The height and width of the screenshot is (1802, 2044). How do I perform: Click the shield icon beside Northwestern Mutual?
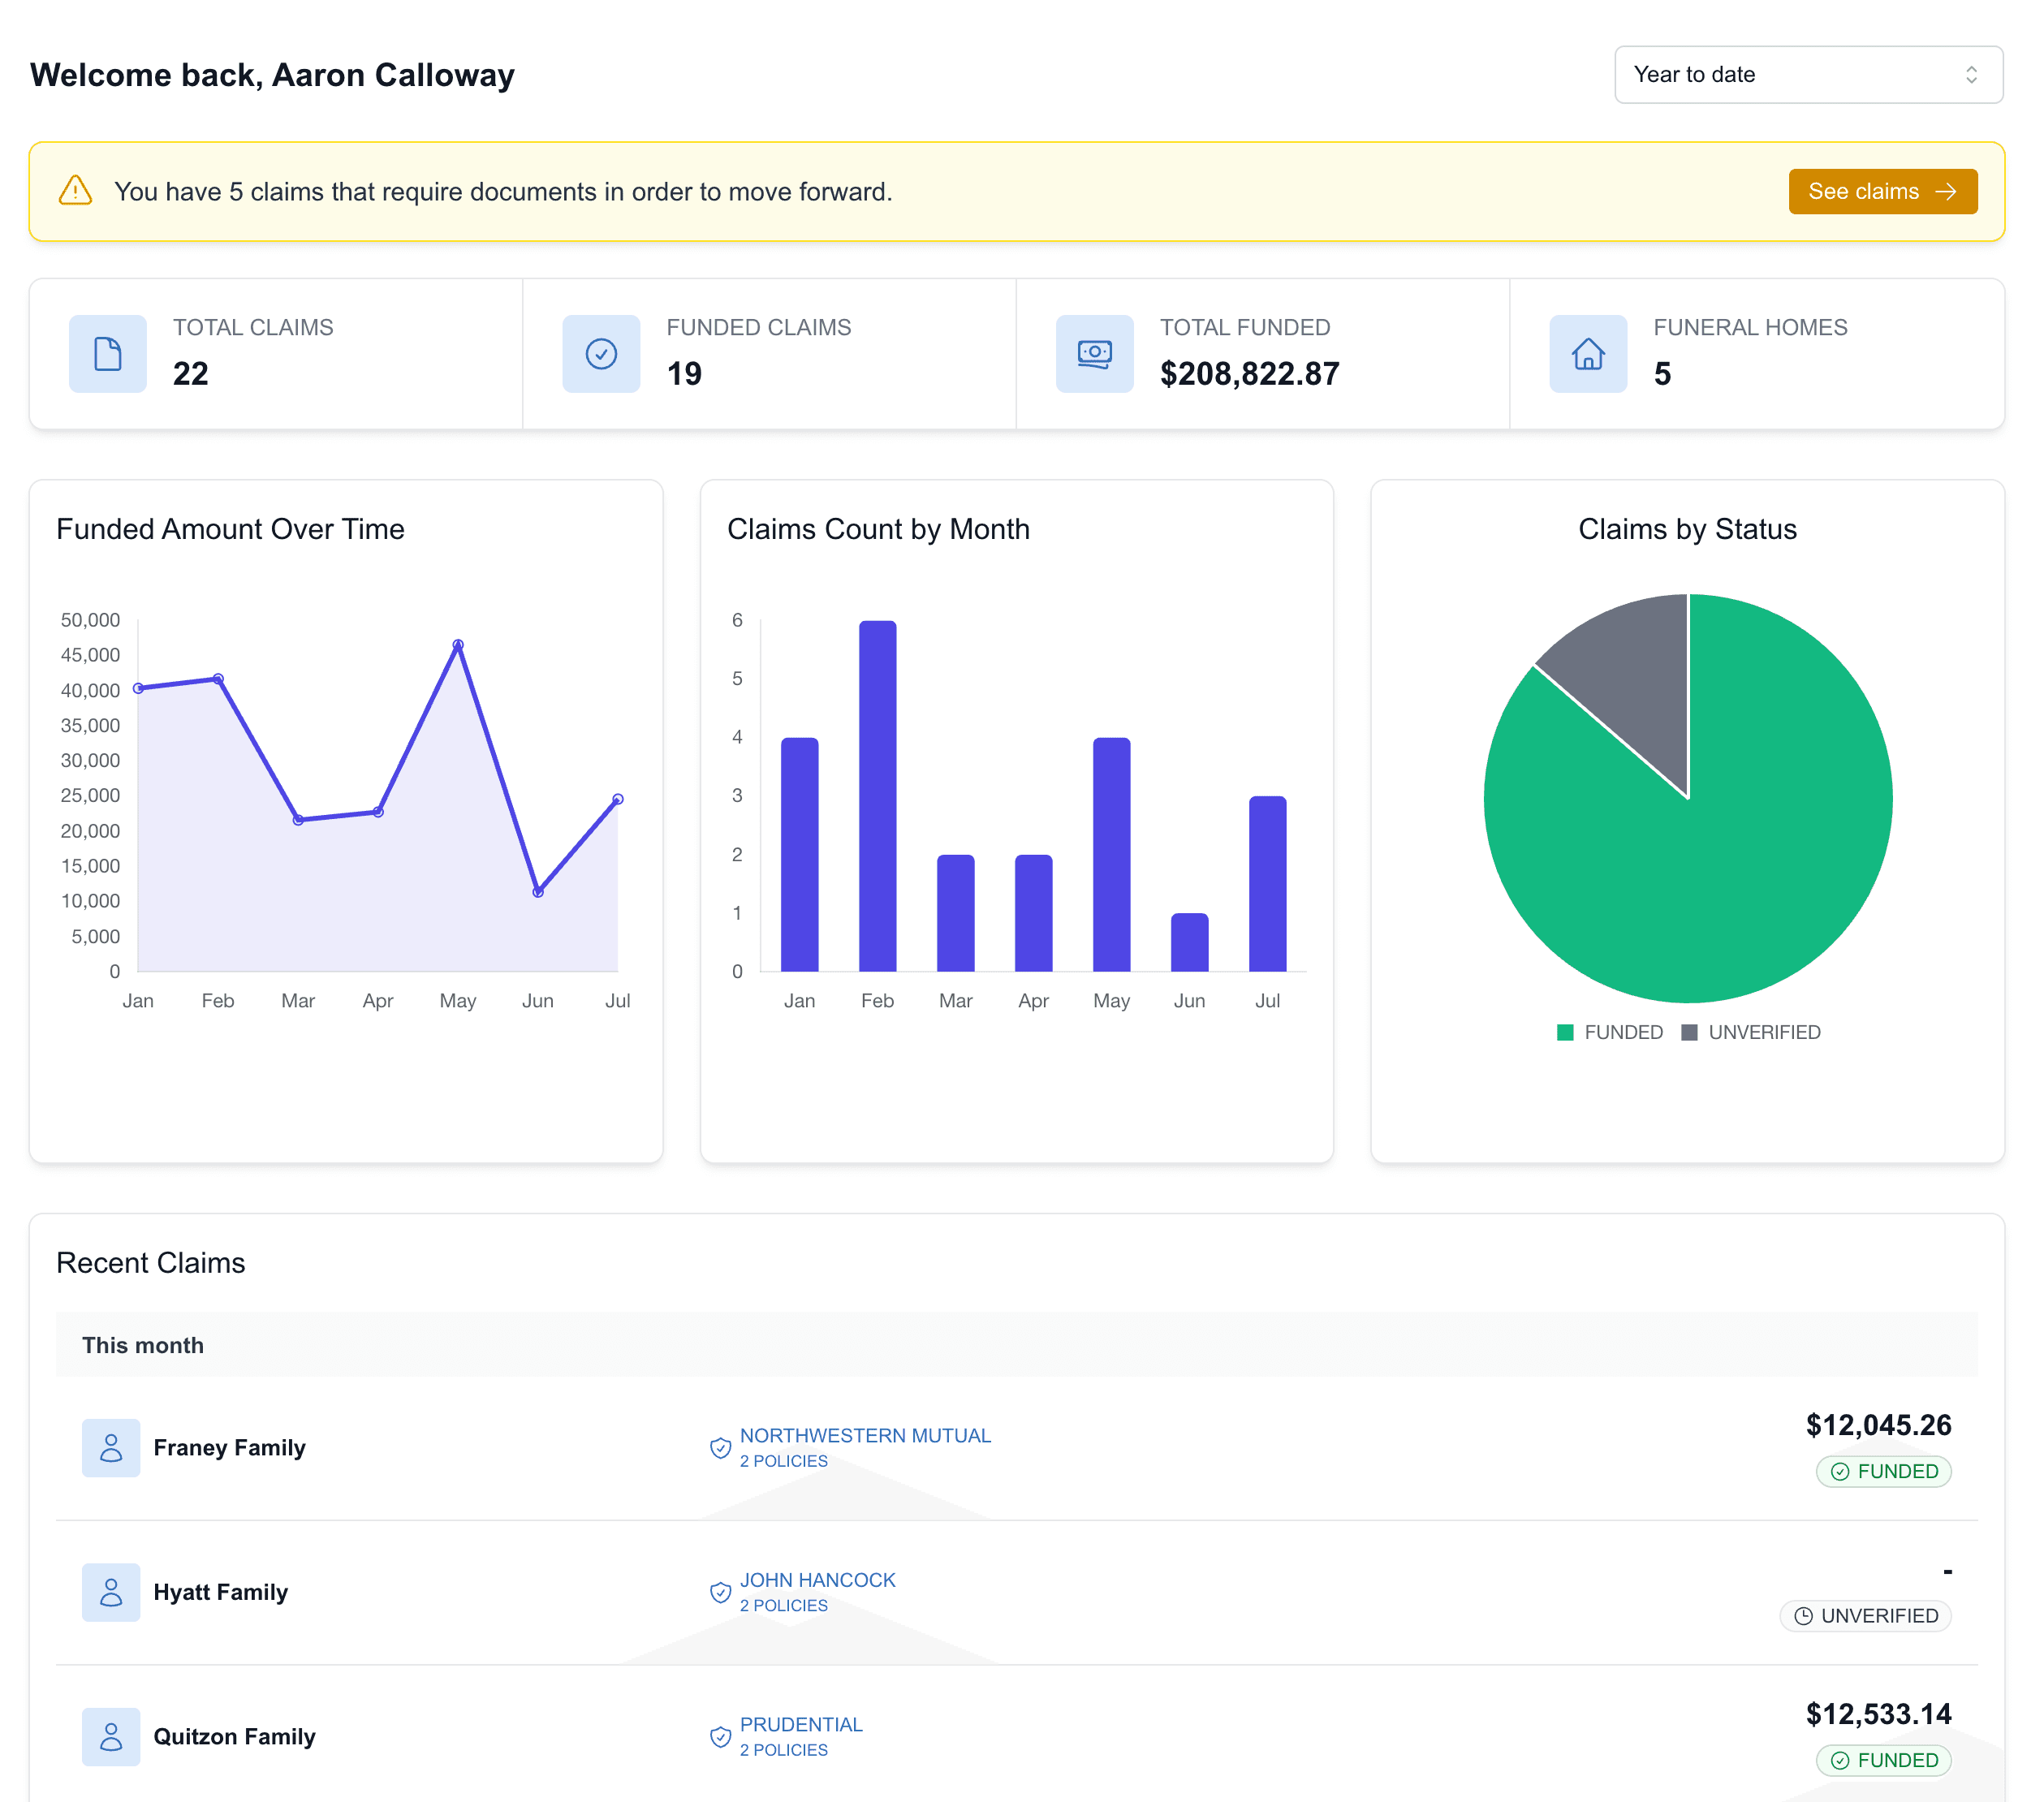(720, 1447)
